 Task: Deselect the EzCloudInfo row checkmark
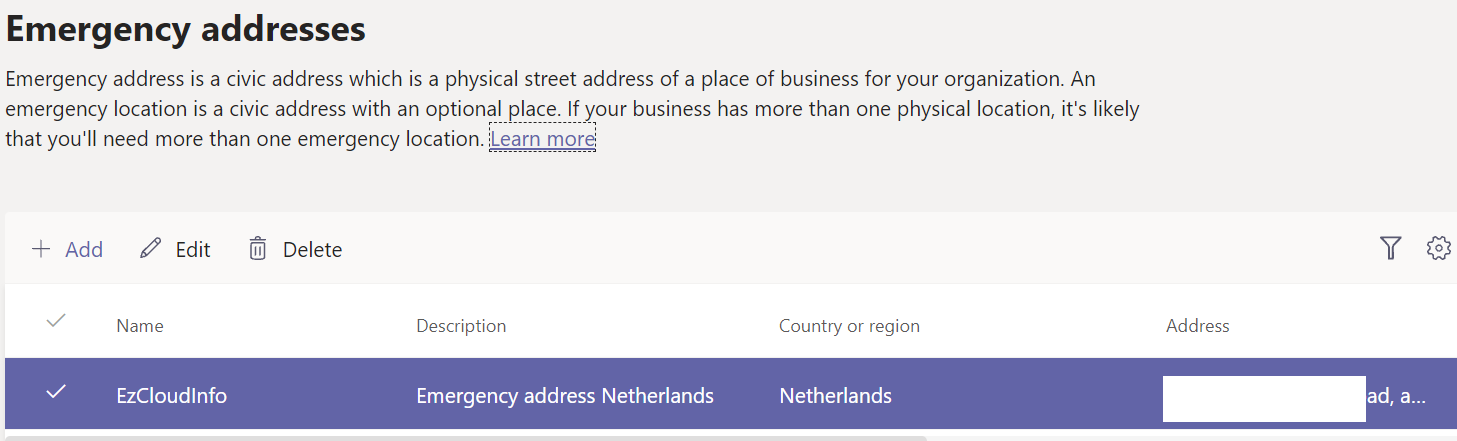(56, 392)
